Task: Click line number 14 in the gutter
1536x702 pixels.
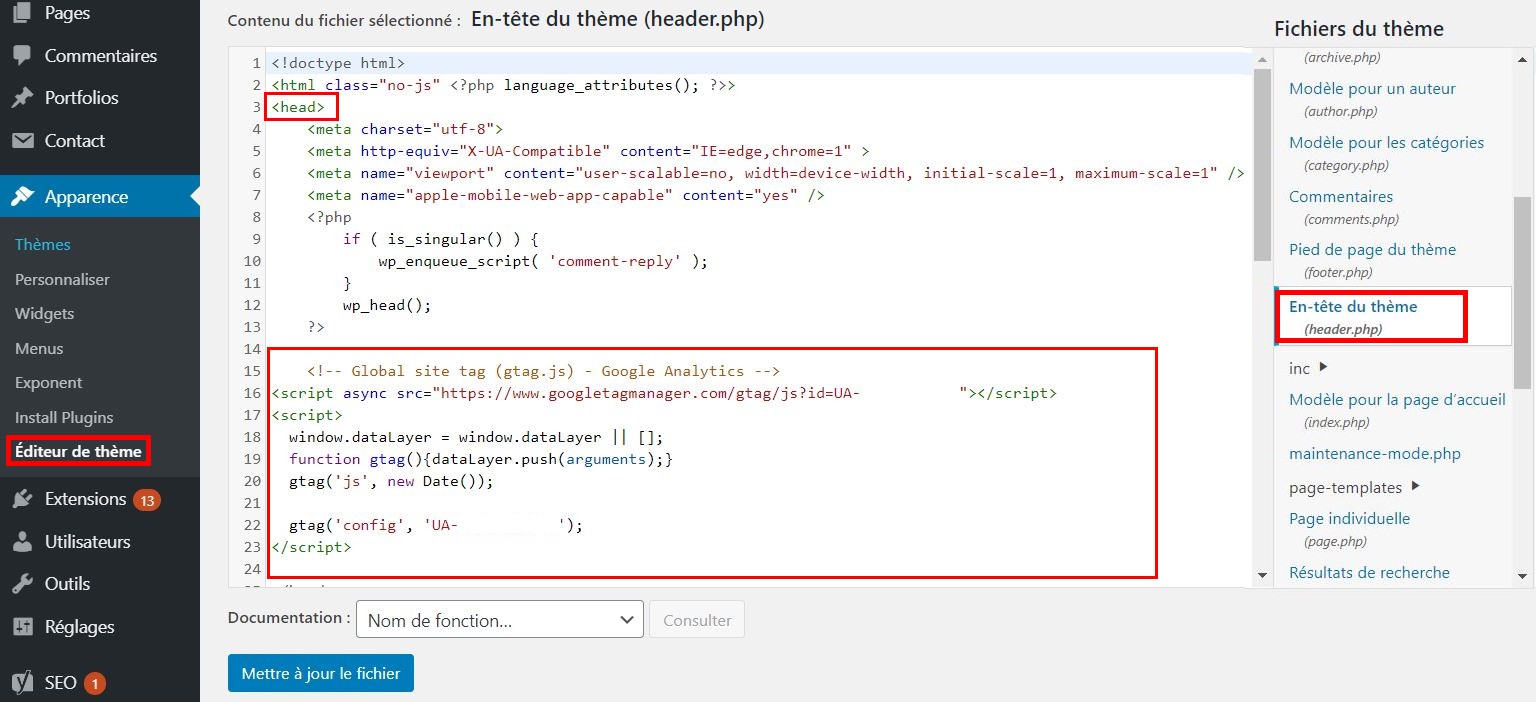Action: click(x=252, y=349)
